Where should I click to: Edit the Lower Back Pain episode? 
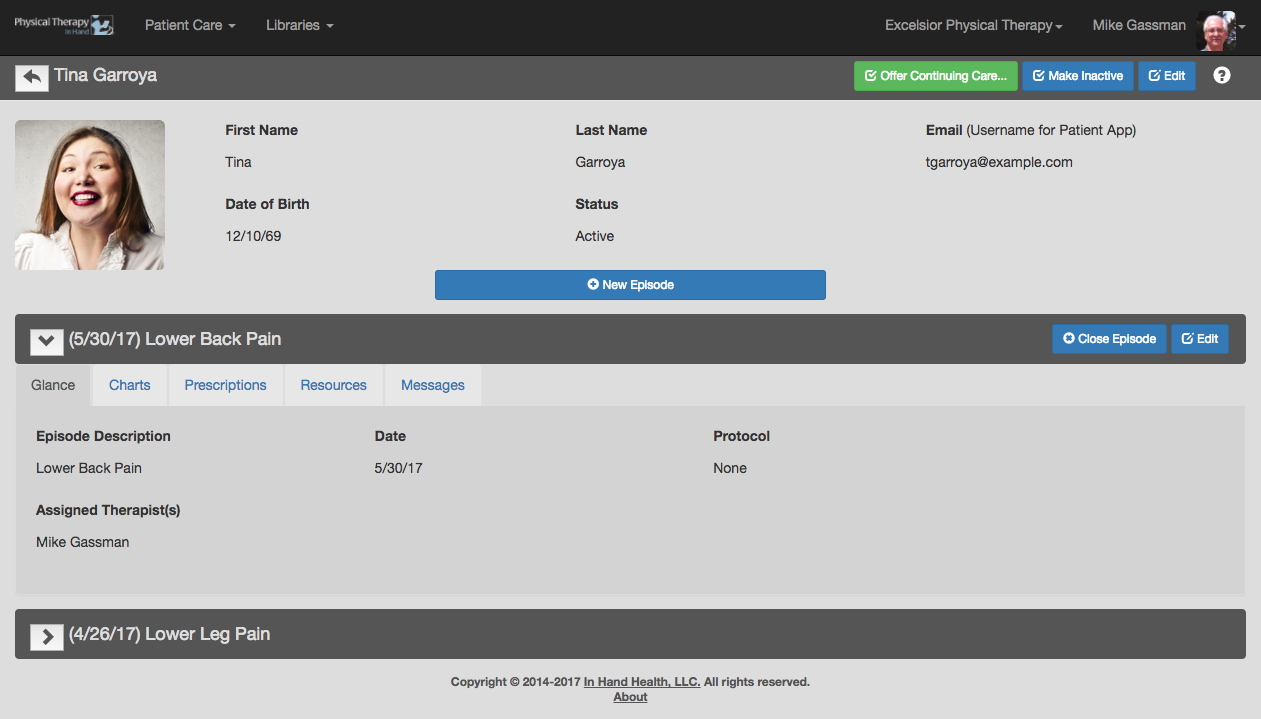pyautogui.click(x=1200, y=339)
